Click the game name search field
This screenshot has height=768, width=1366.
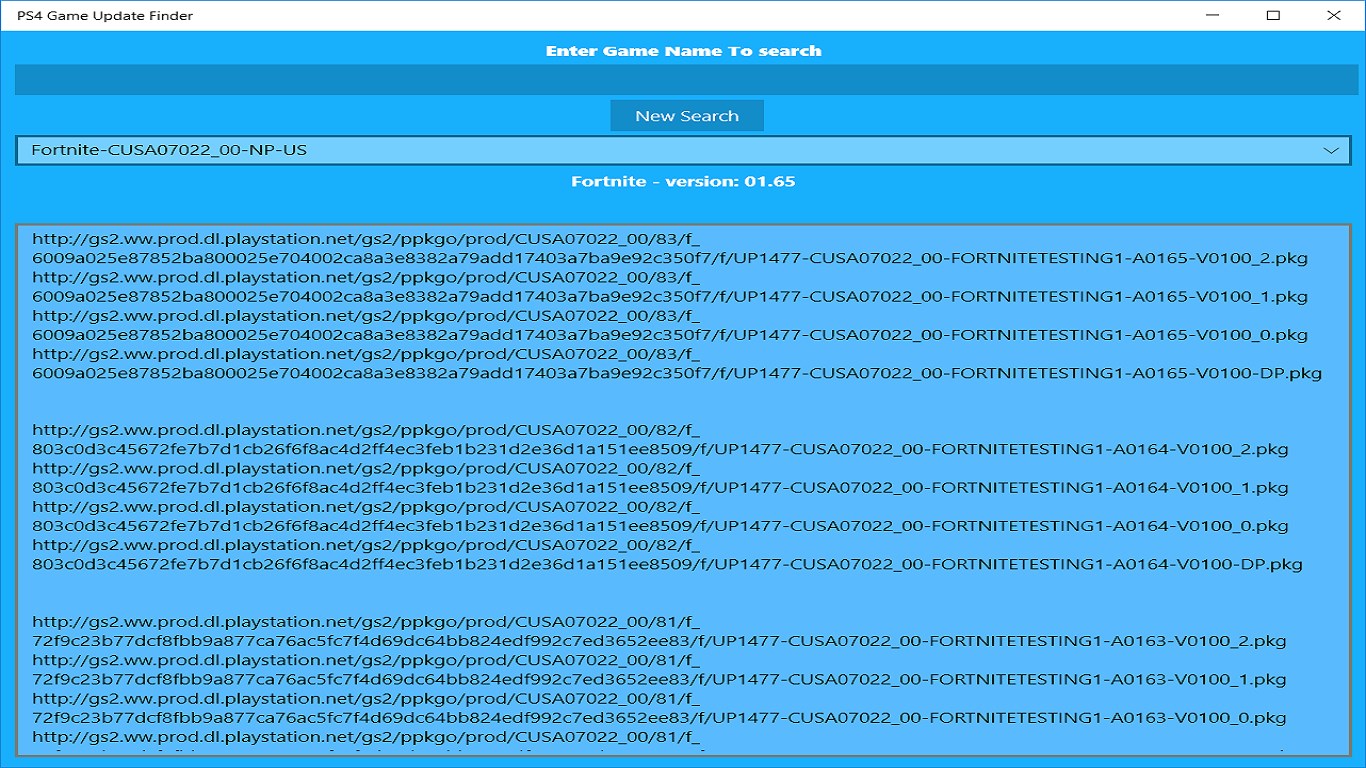[x=685, y=80]
